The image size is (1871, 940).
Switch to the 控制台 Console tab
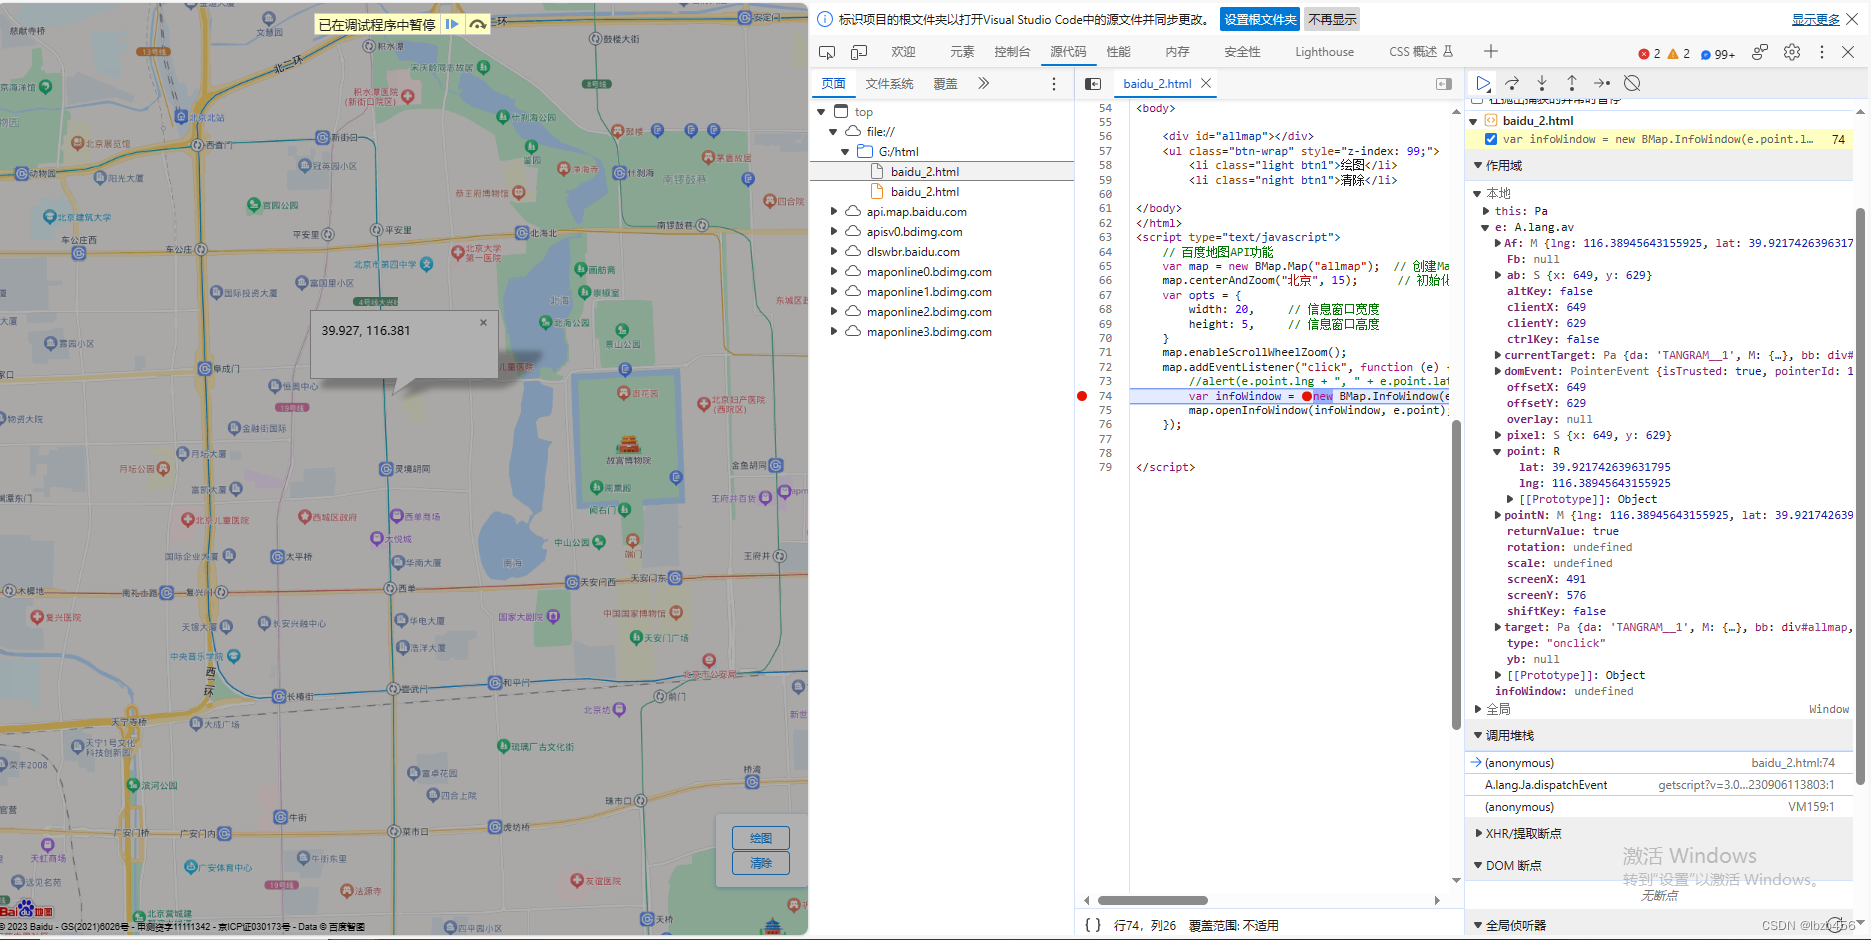click(1012, 52)
